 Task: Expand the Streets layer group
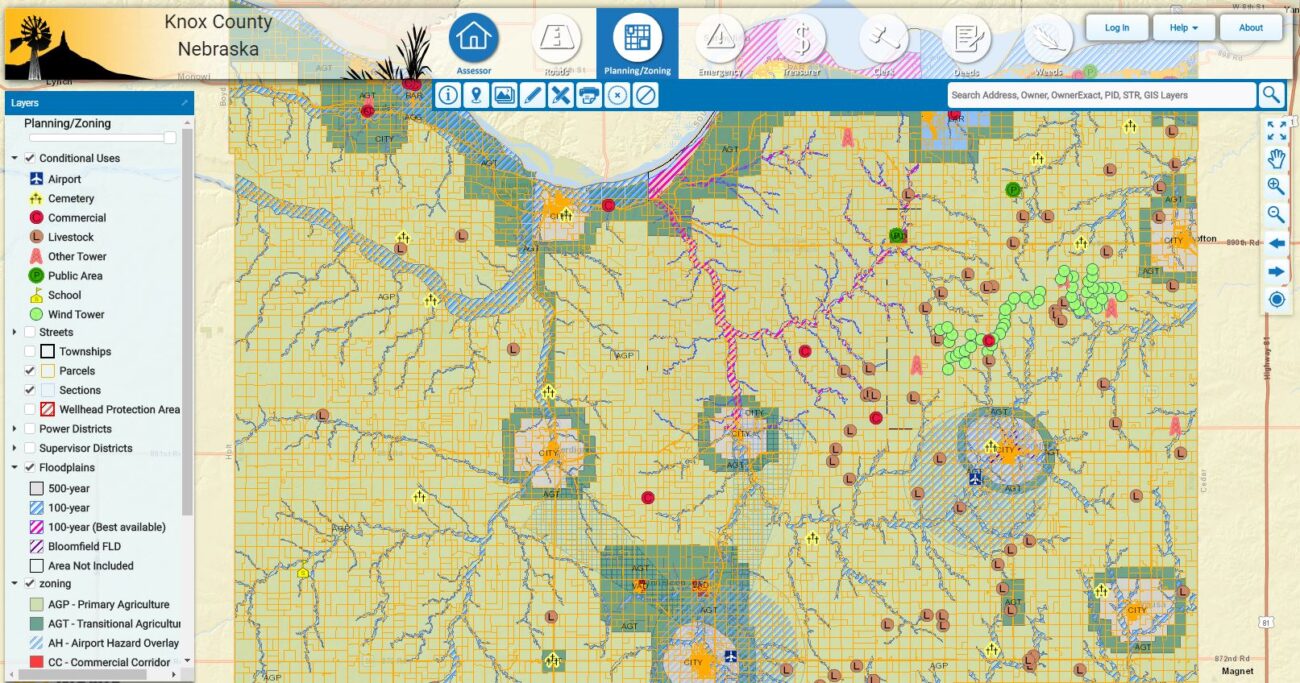14,332
